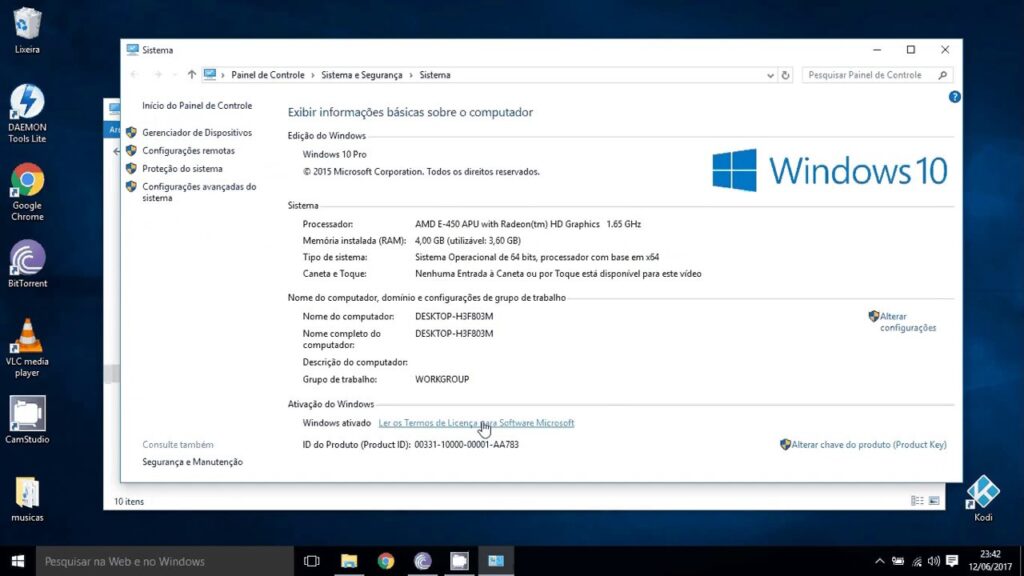Screen dimensions: 1024x576
Task: Switch to large icons view in background window
Action: (x=934, y=501)
